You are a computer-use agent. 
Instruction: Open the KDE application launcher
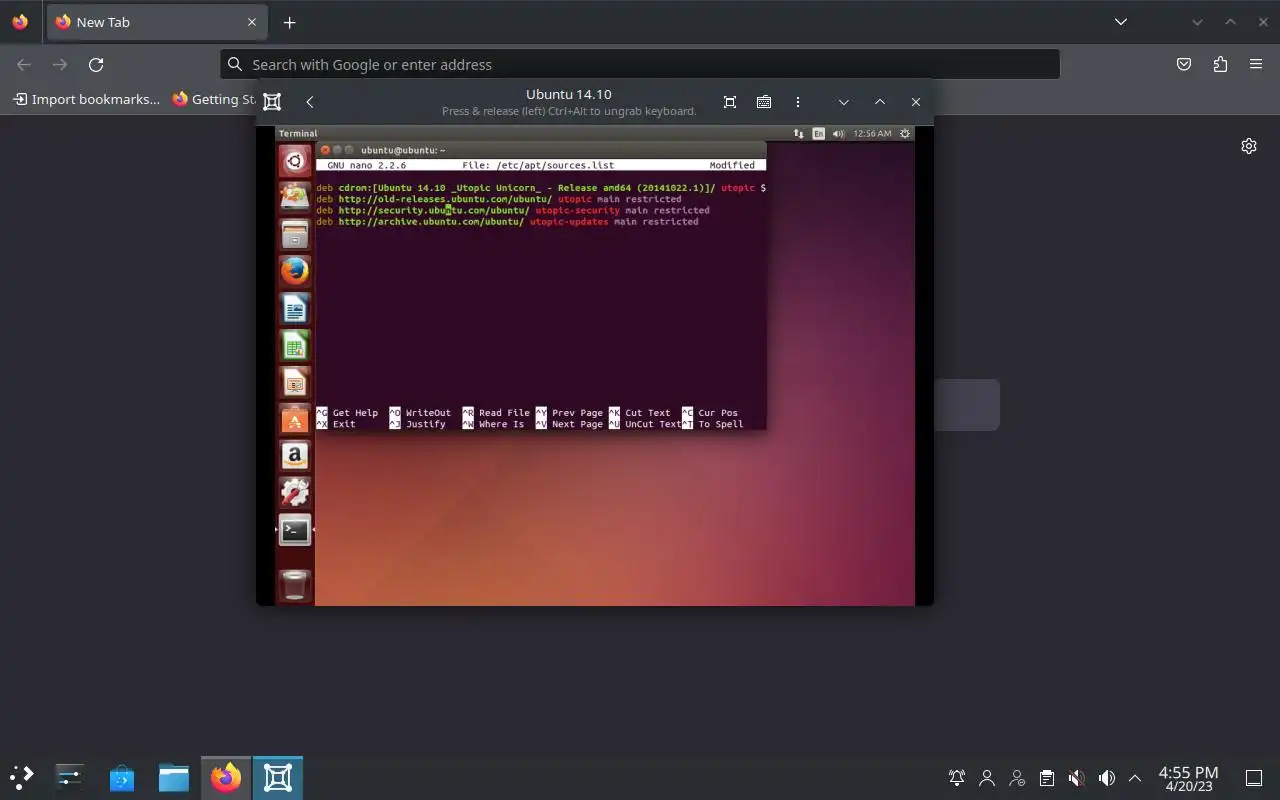(x=22, y=777)
